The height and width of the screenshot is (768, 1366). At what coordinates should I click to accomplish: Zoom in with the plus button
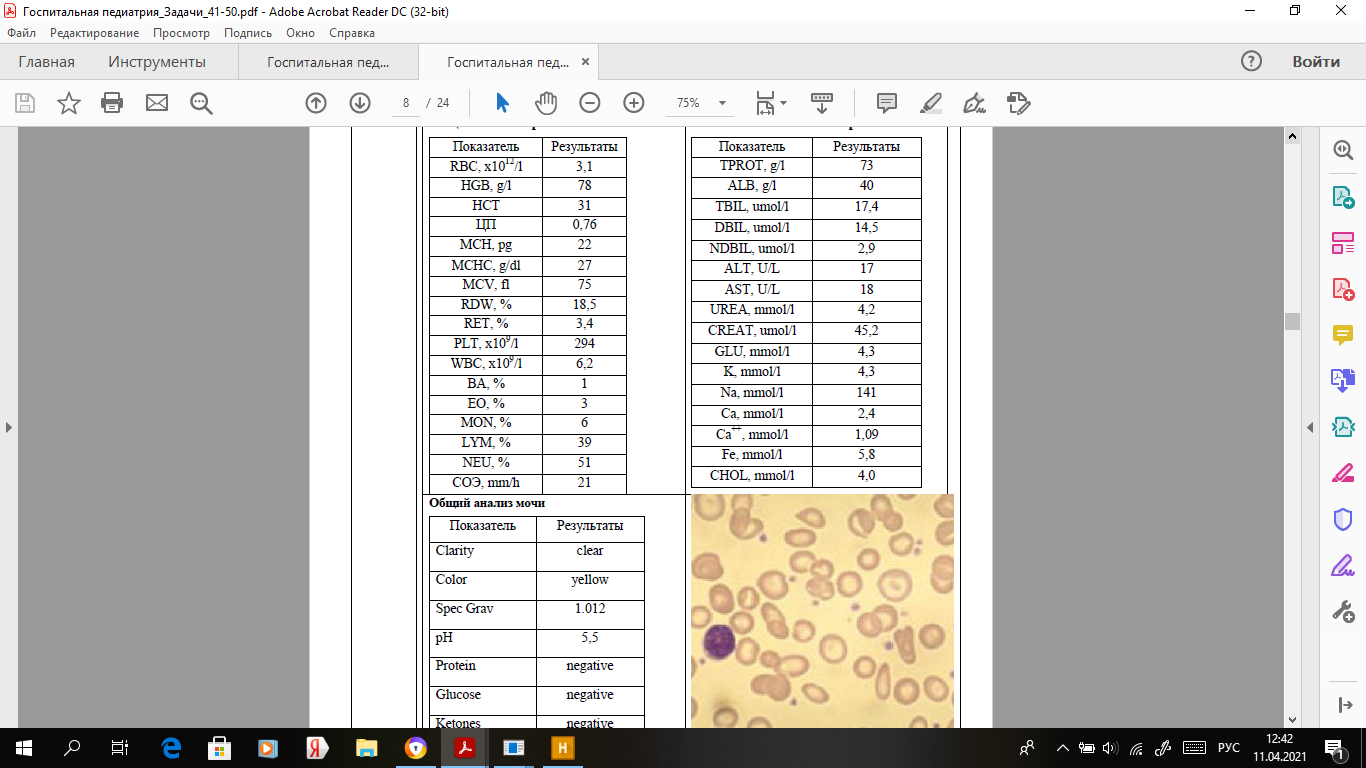click(634, 103)
